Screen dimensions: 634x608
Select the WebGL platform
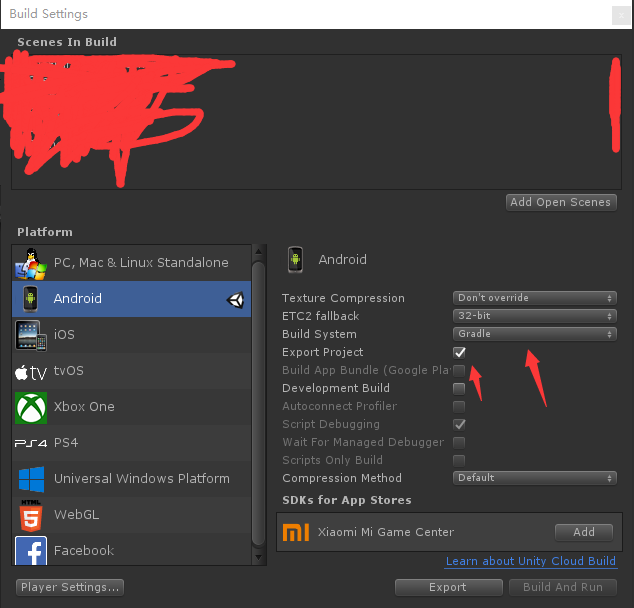point(131,515)
